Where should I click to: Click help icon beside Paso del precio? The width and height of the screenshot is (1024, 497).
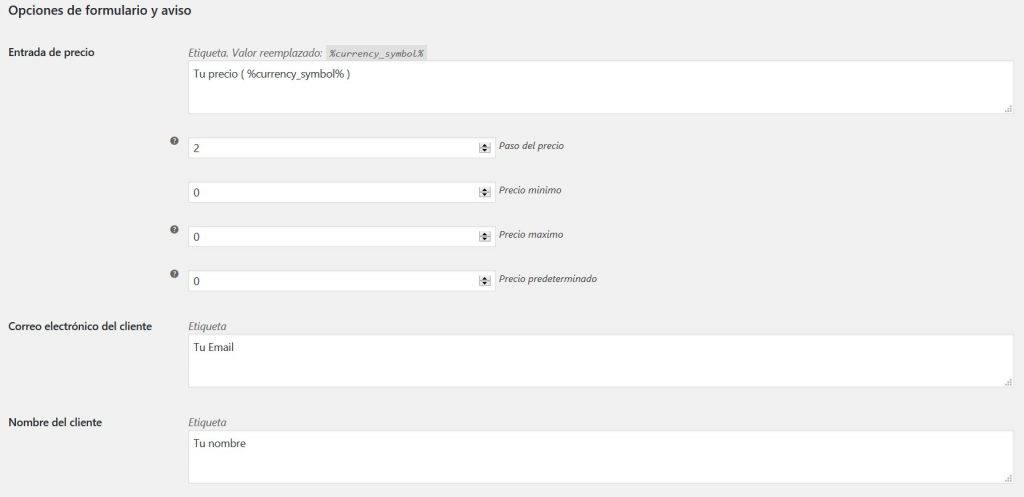tap(174, 142)
